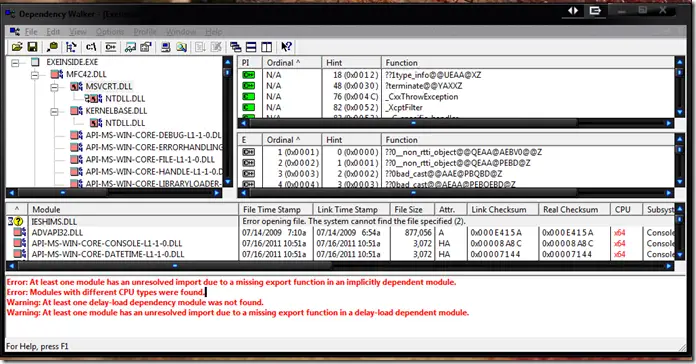Click the Start Profiling toolbar icon

200,47
